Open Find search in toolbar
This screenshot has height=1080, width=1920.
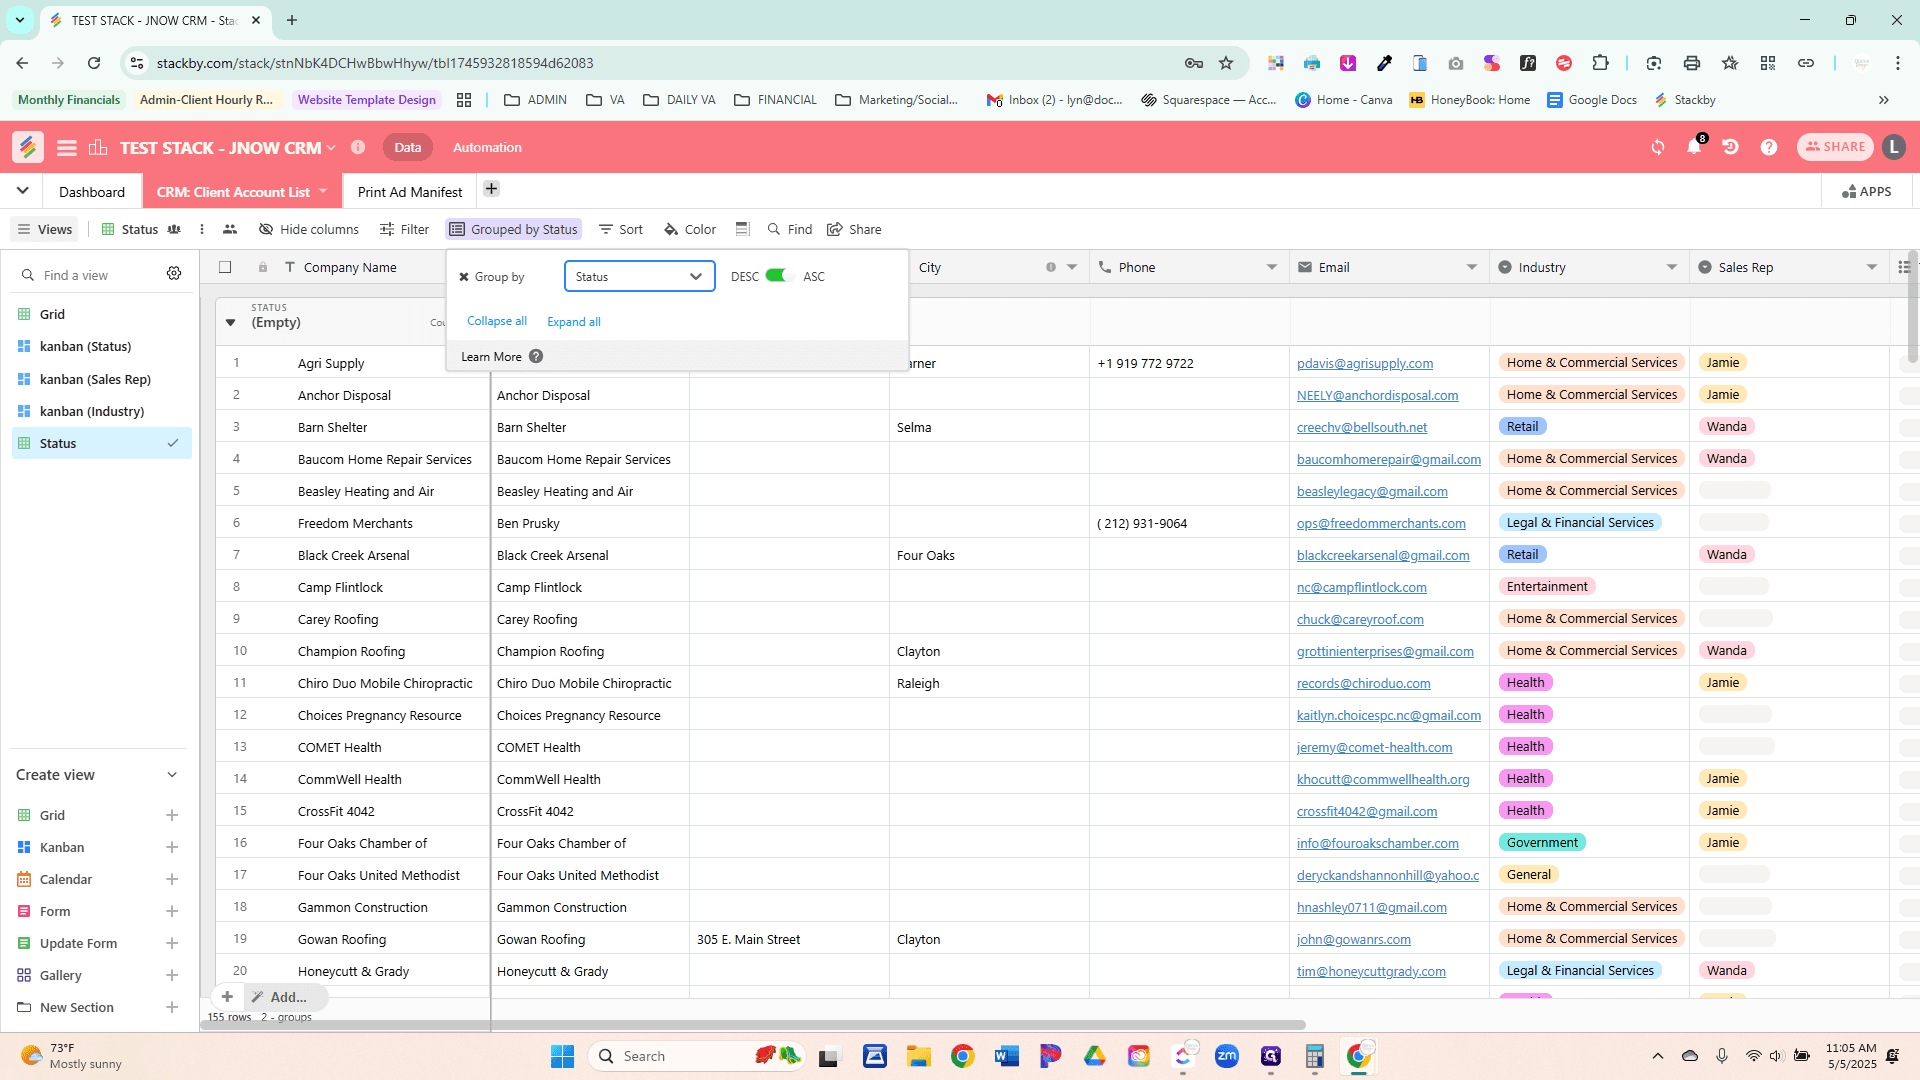[790, 229]
